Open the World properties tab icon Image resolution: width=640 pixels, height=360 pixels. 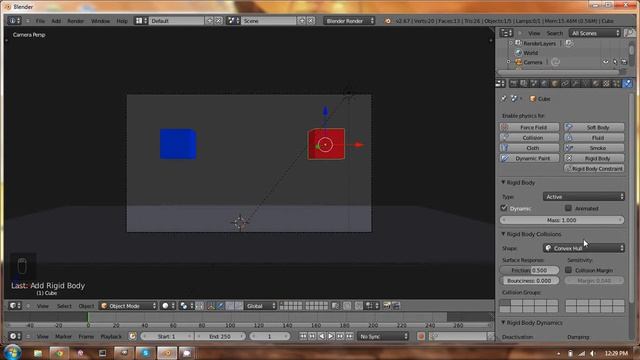coord(544,84)
